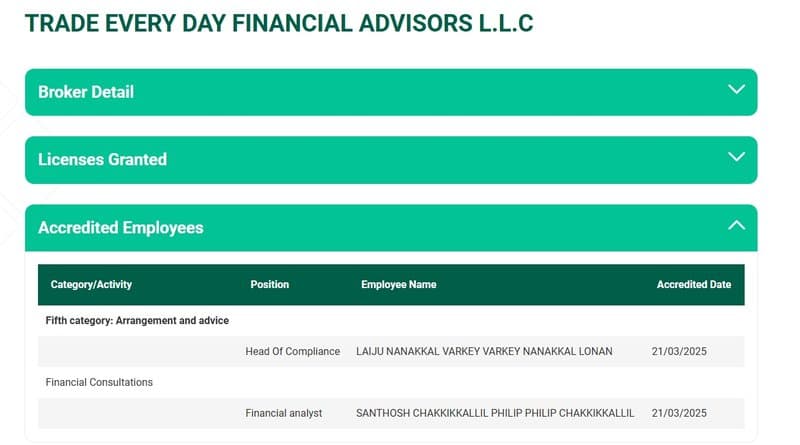
Task: Click the Accredited Date column header
Action: [693, 284]
